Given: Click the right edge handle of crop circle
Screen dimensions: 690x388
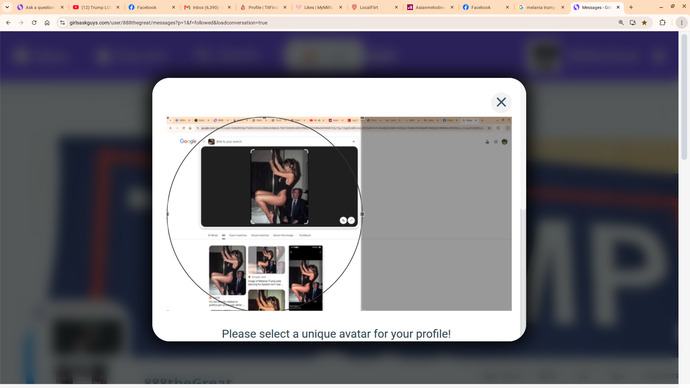Looking at the screenshot, I should click(362, 214).
